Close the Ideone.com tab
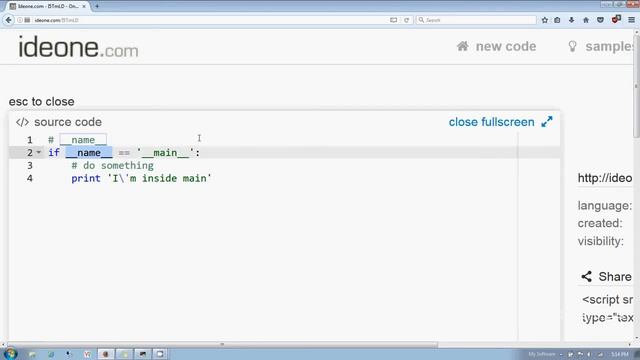The image size is (640, 360). click(x=84, y=6)
